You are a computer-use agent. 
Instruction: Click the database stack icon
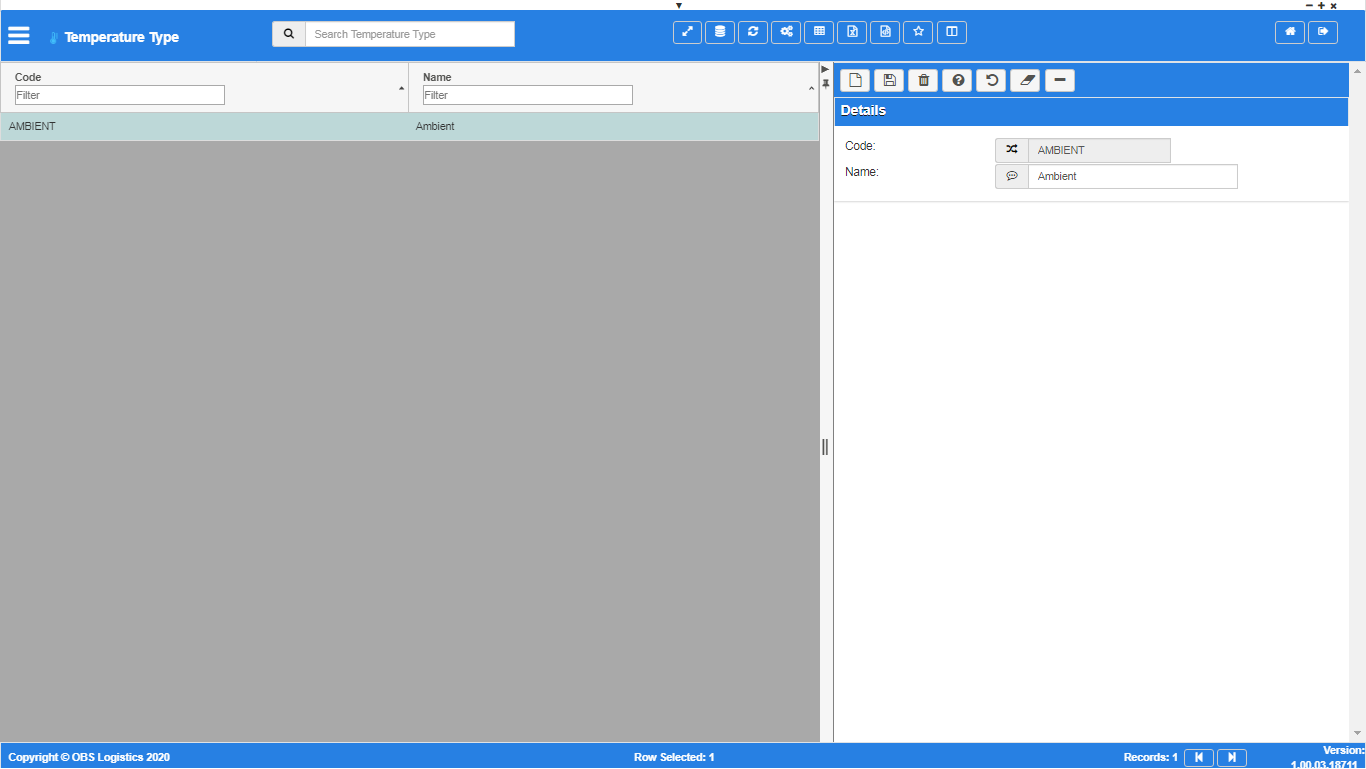point(720,32)
